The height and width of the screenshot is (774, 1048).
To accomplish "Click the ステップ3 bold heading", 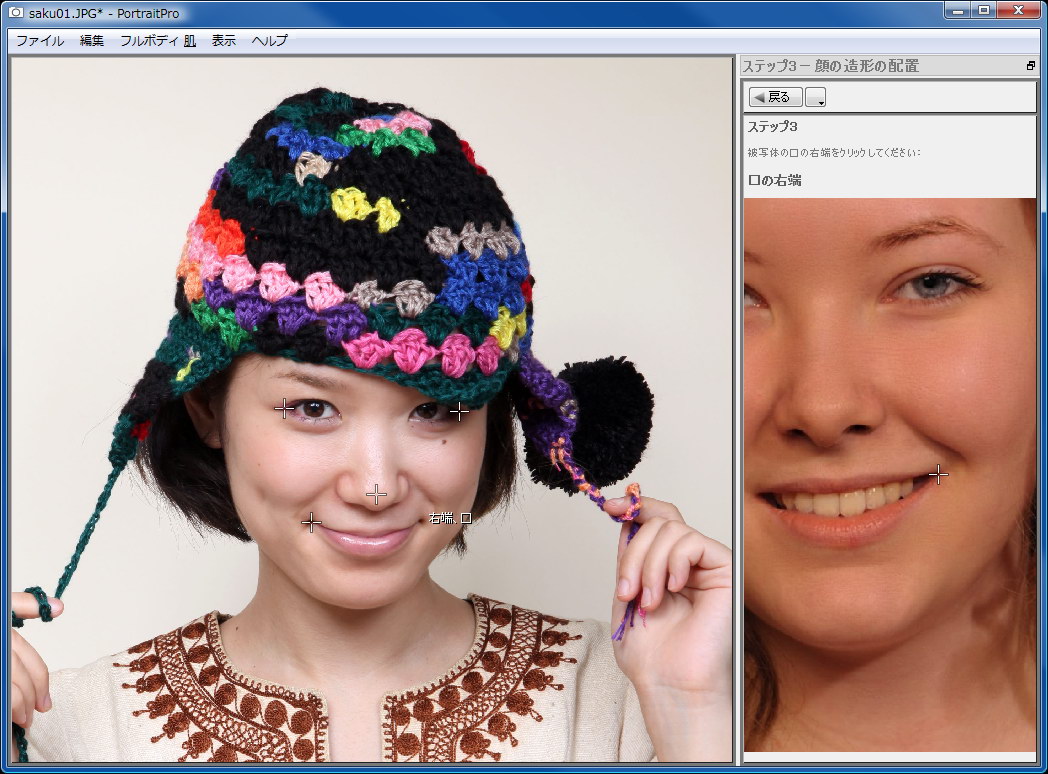I will [772, 126].
